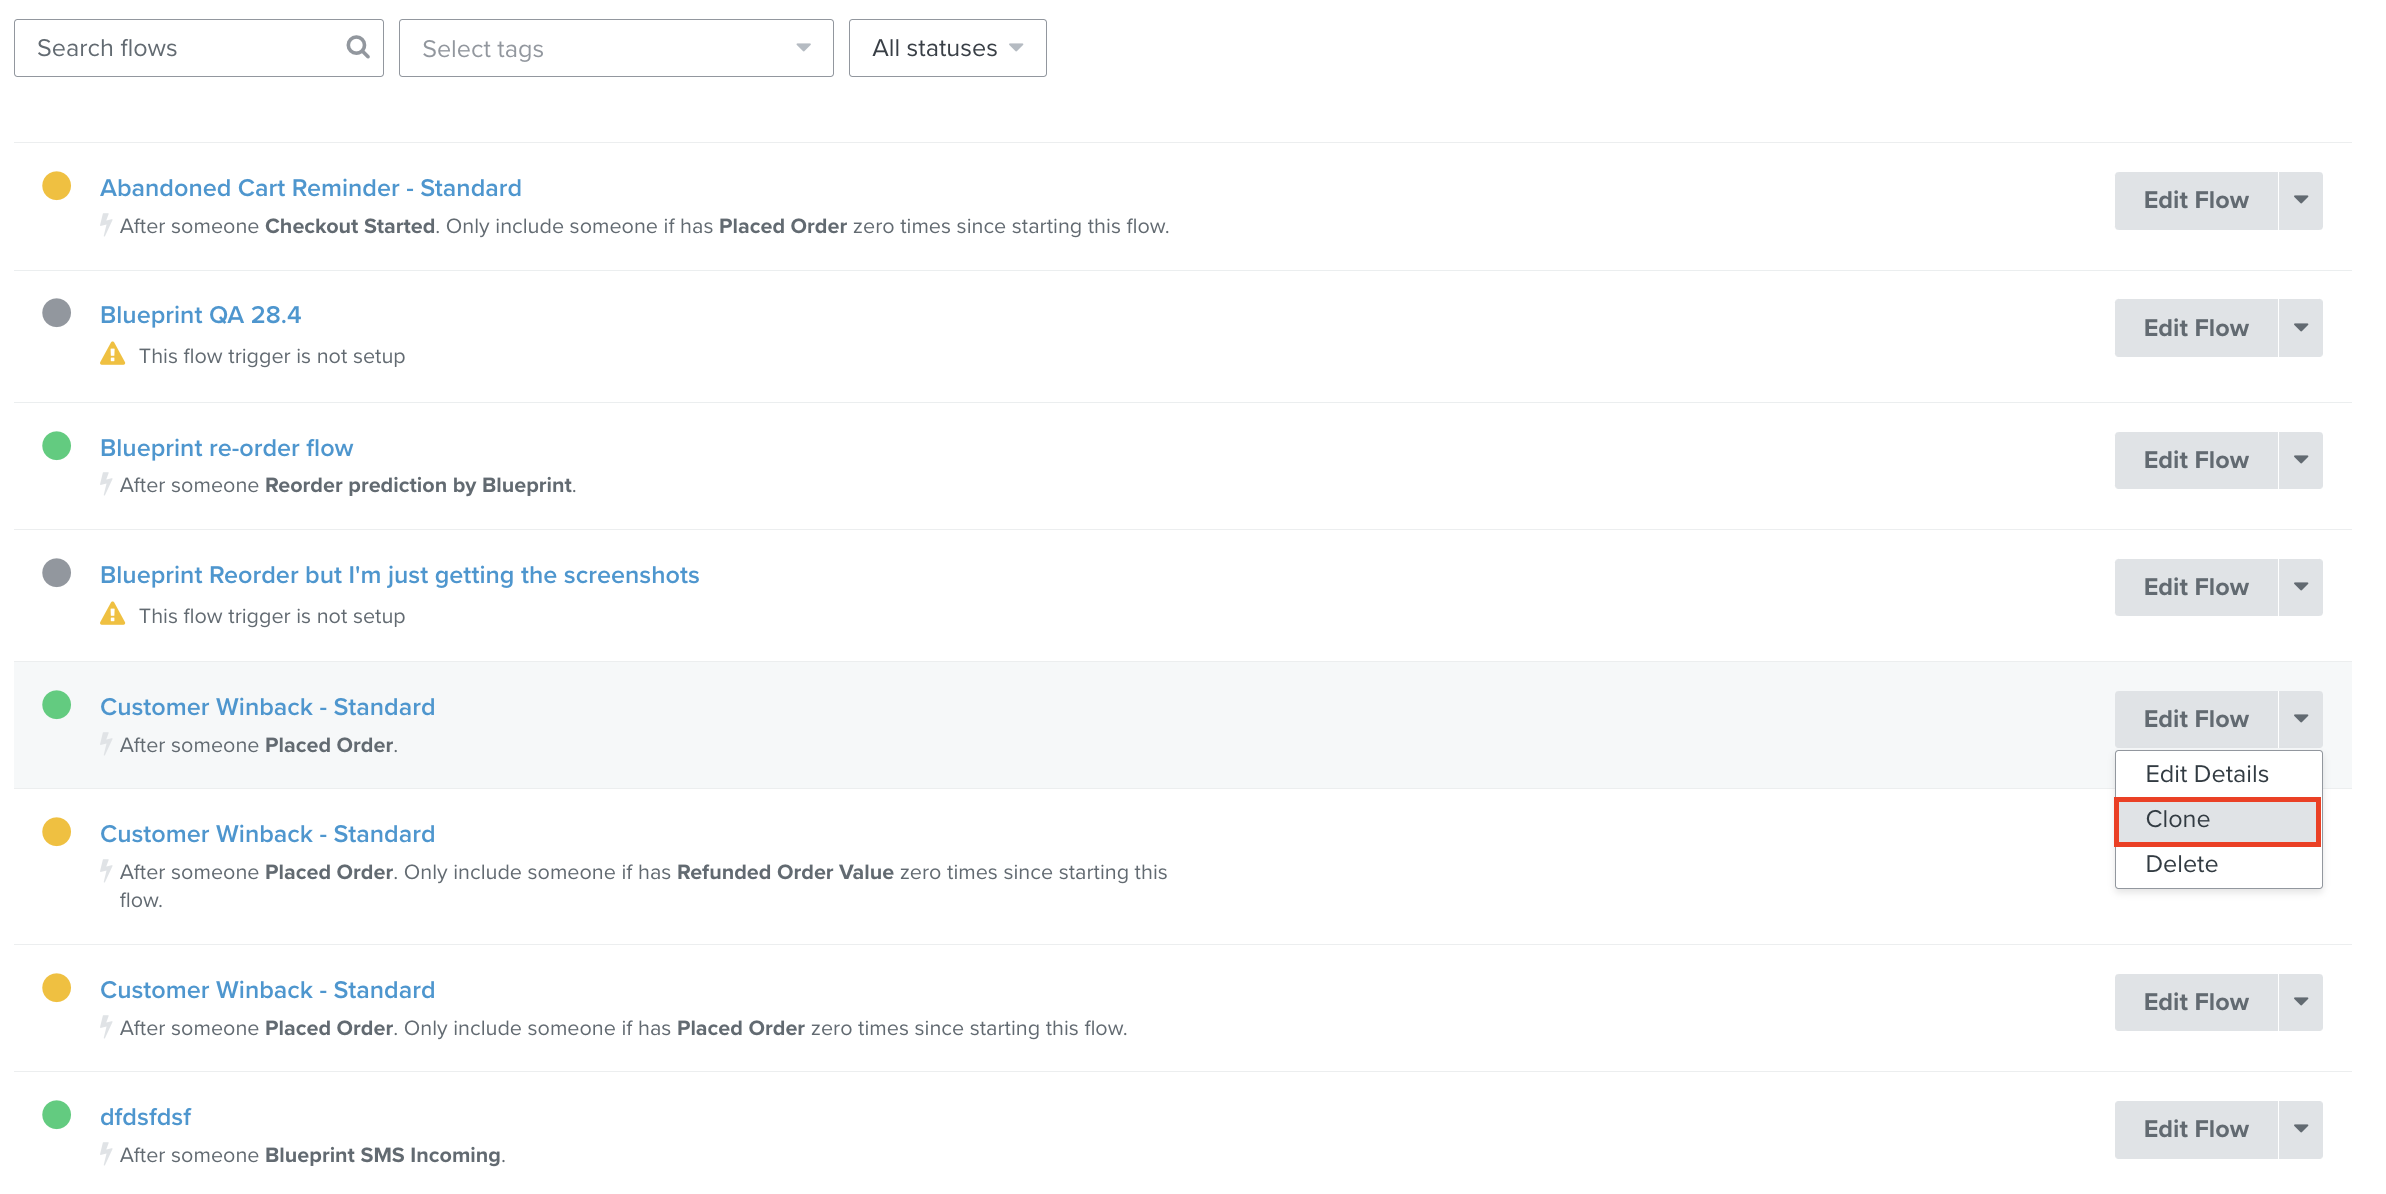Click green status dot for dfdsfdsf flow

tap(57, 1114)
